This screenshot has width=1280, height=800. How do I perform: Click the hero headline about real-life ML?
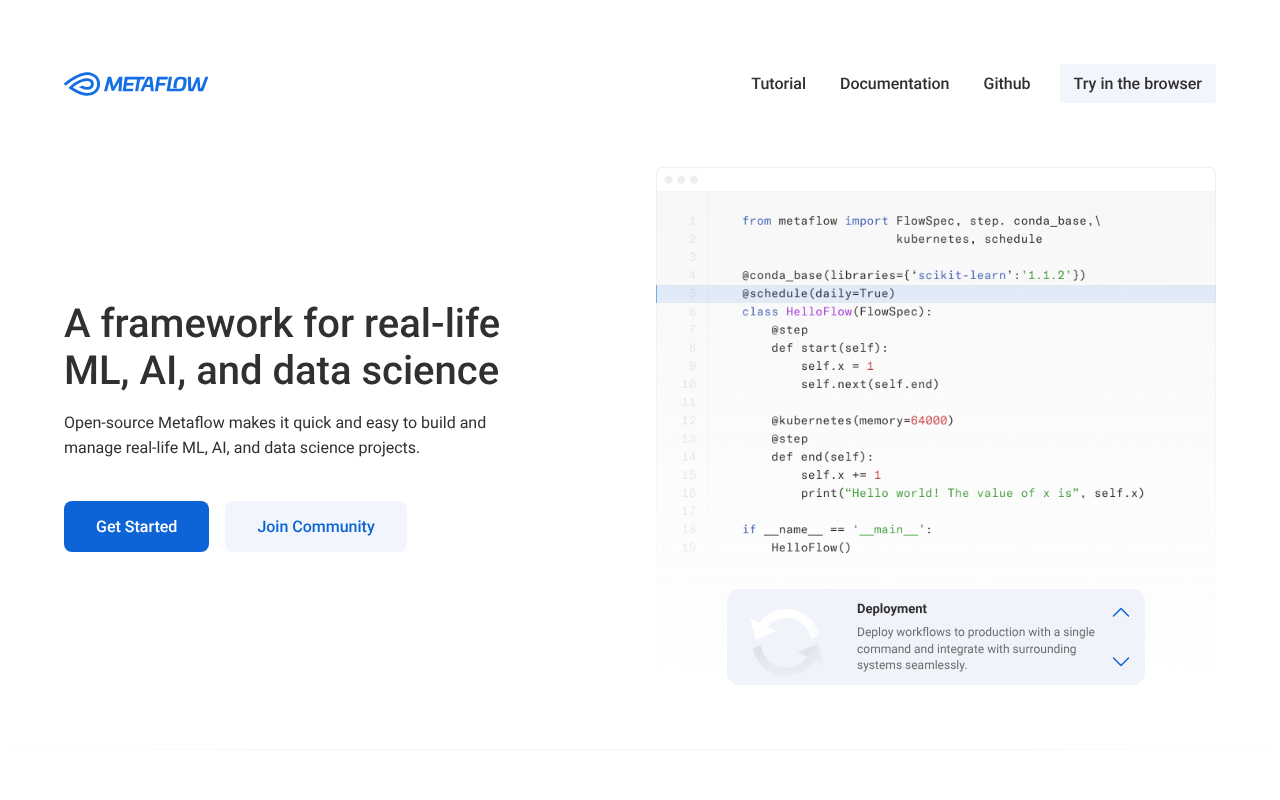[281, 347]
